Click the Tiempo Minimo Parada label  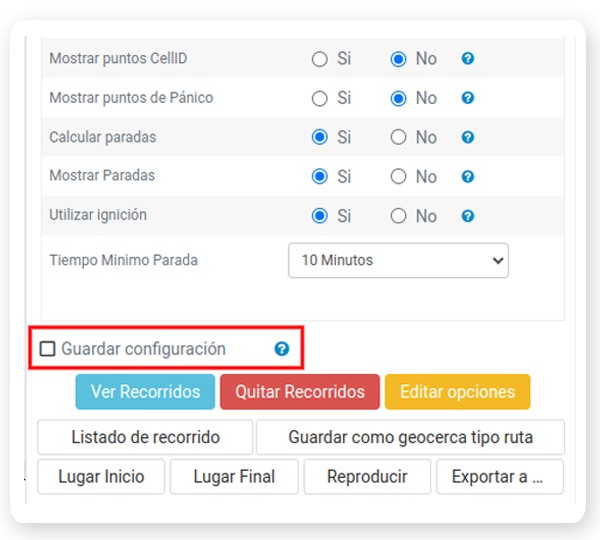(x=124, y=260)
